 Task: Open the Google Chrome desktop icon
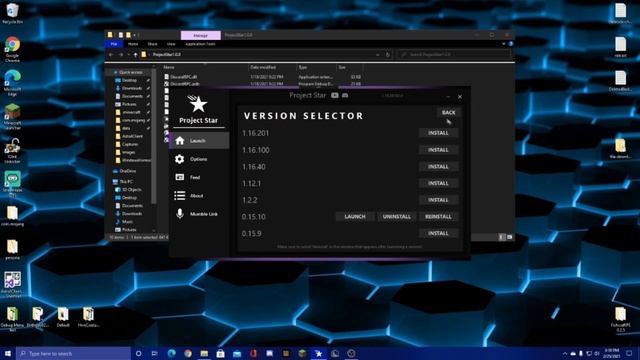pyautogui.click(x=12, y=49)
